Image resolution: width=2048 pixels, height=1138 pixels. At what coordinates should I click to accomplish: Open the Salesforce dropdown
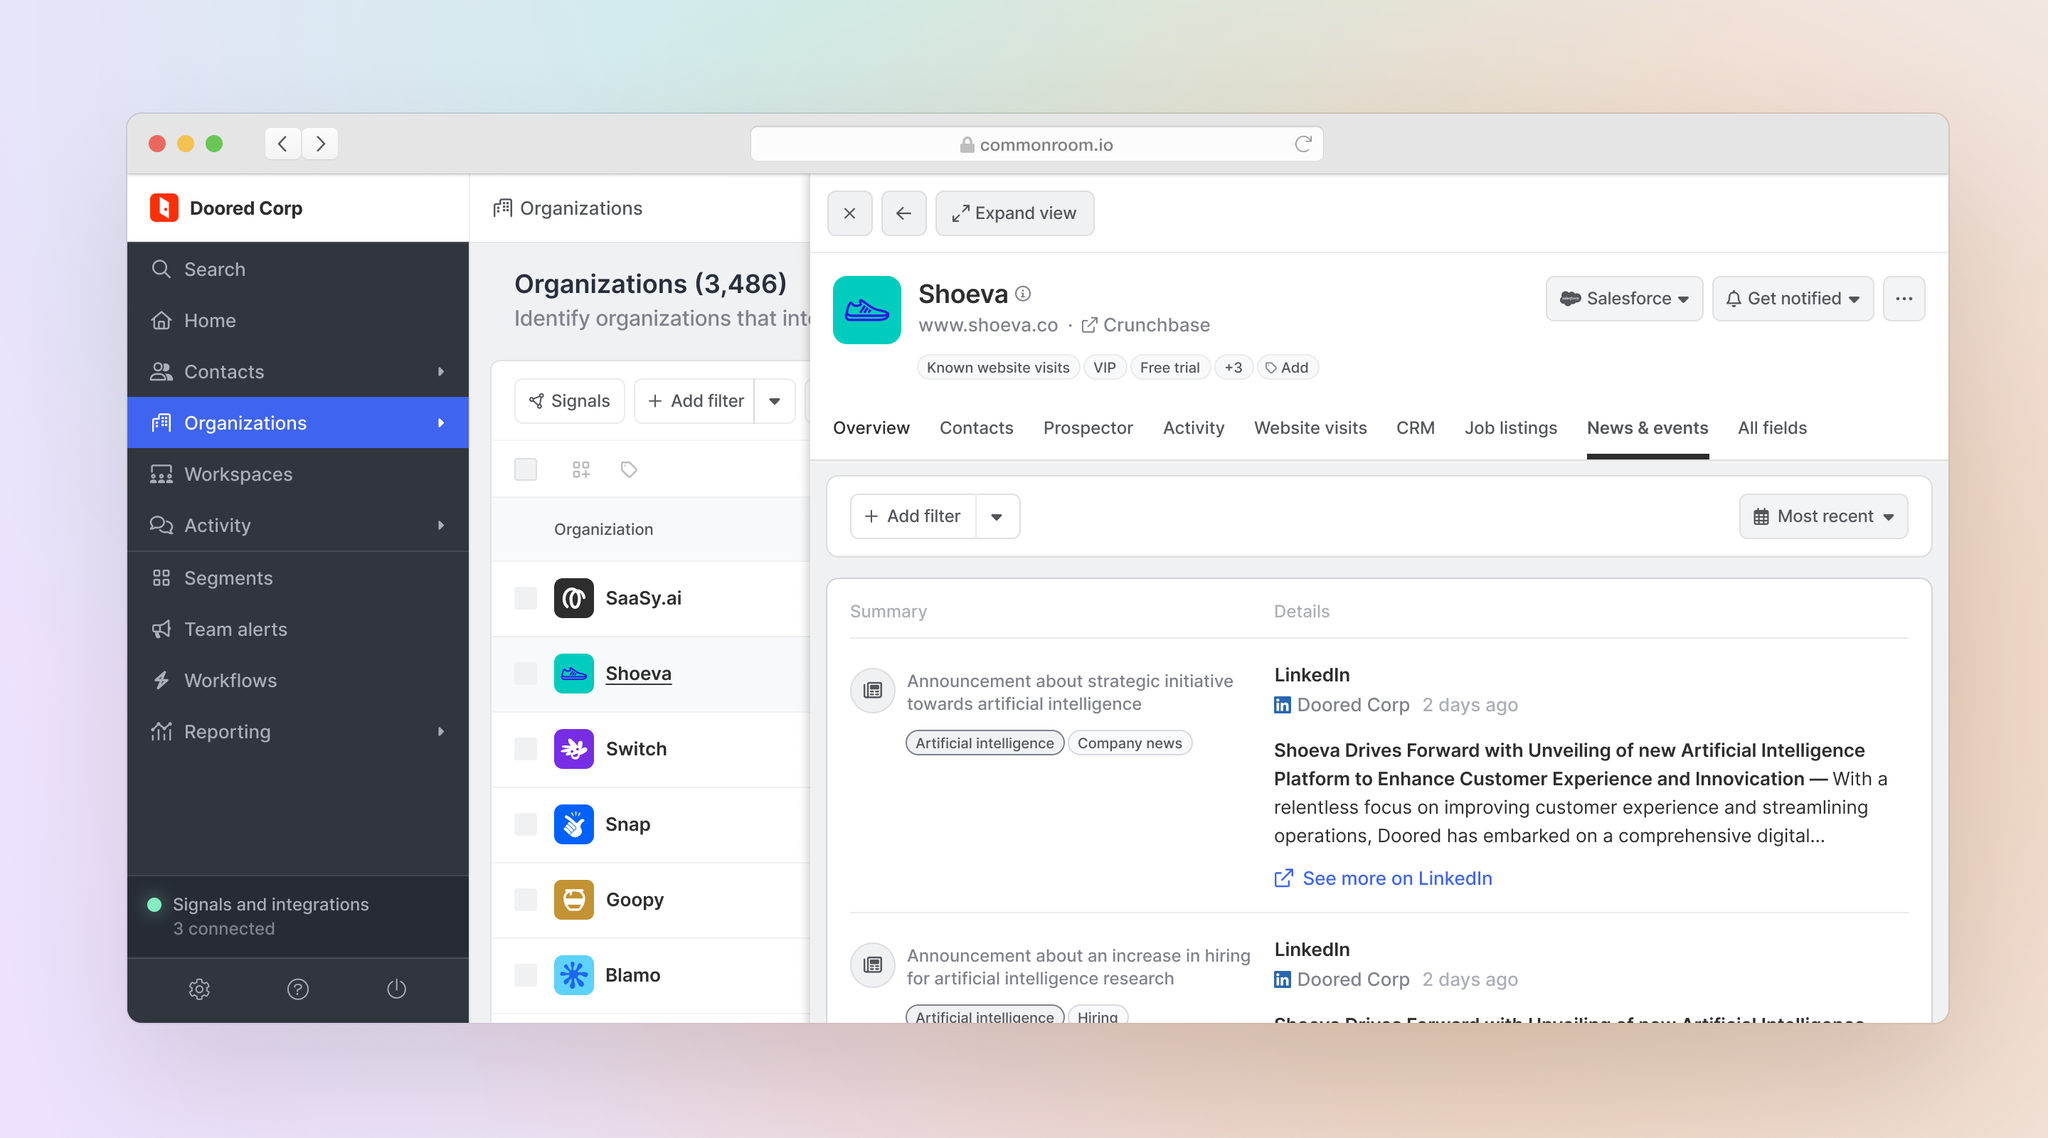(x=1624, y=298)
